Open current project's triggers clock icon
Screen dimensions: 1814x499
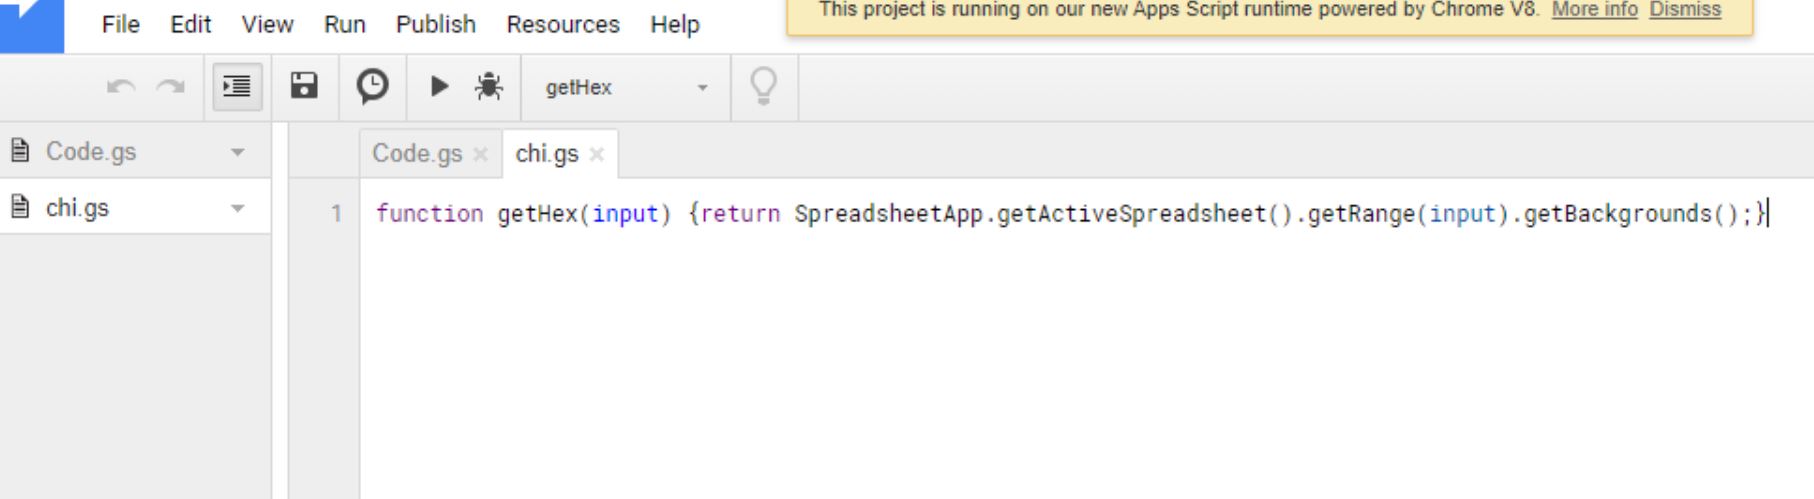[372, 86]
